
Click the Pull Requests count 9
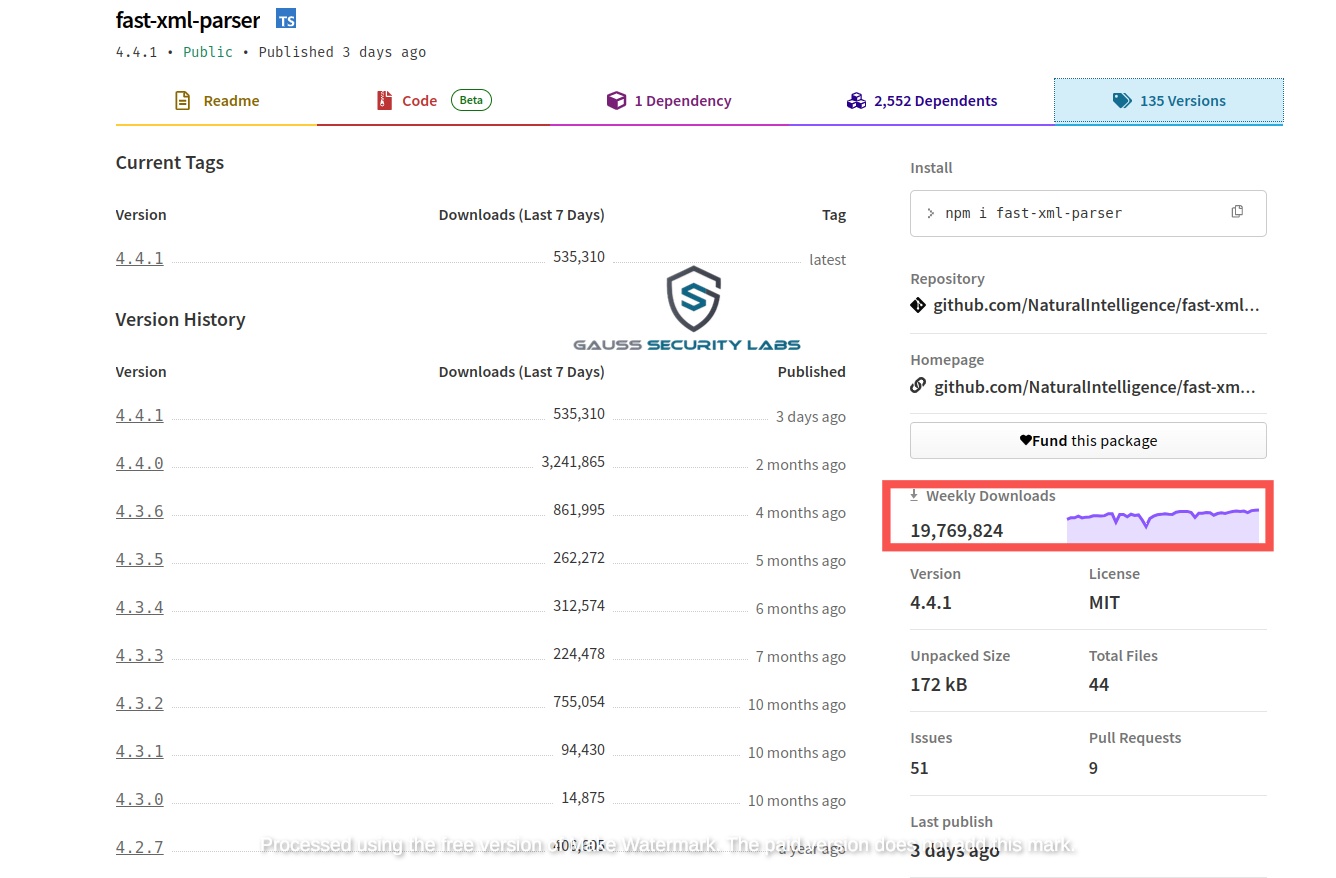pyautogui.click(x=1093, y=768)
